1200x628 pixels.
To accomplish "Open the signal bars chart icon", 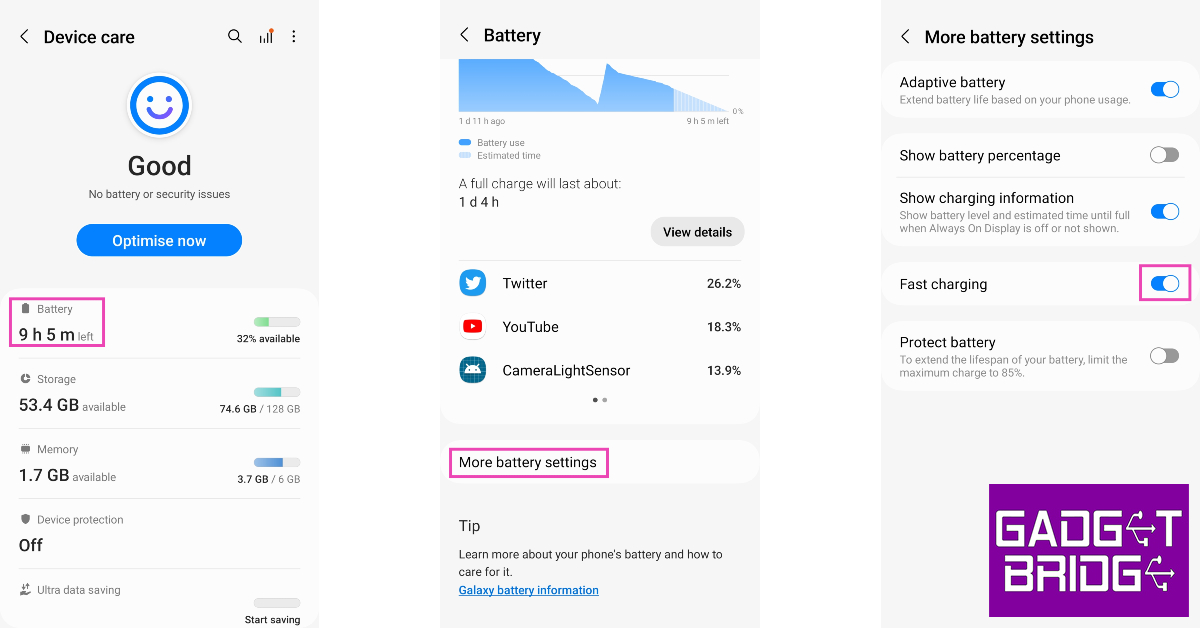I will (266, 37).
